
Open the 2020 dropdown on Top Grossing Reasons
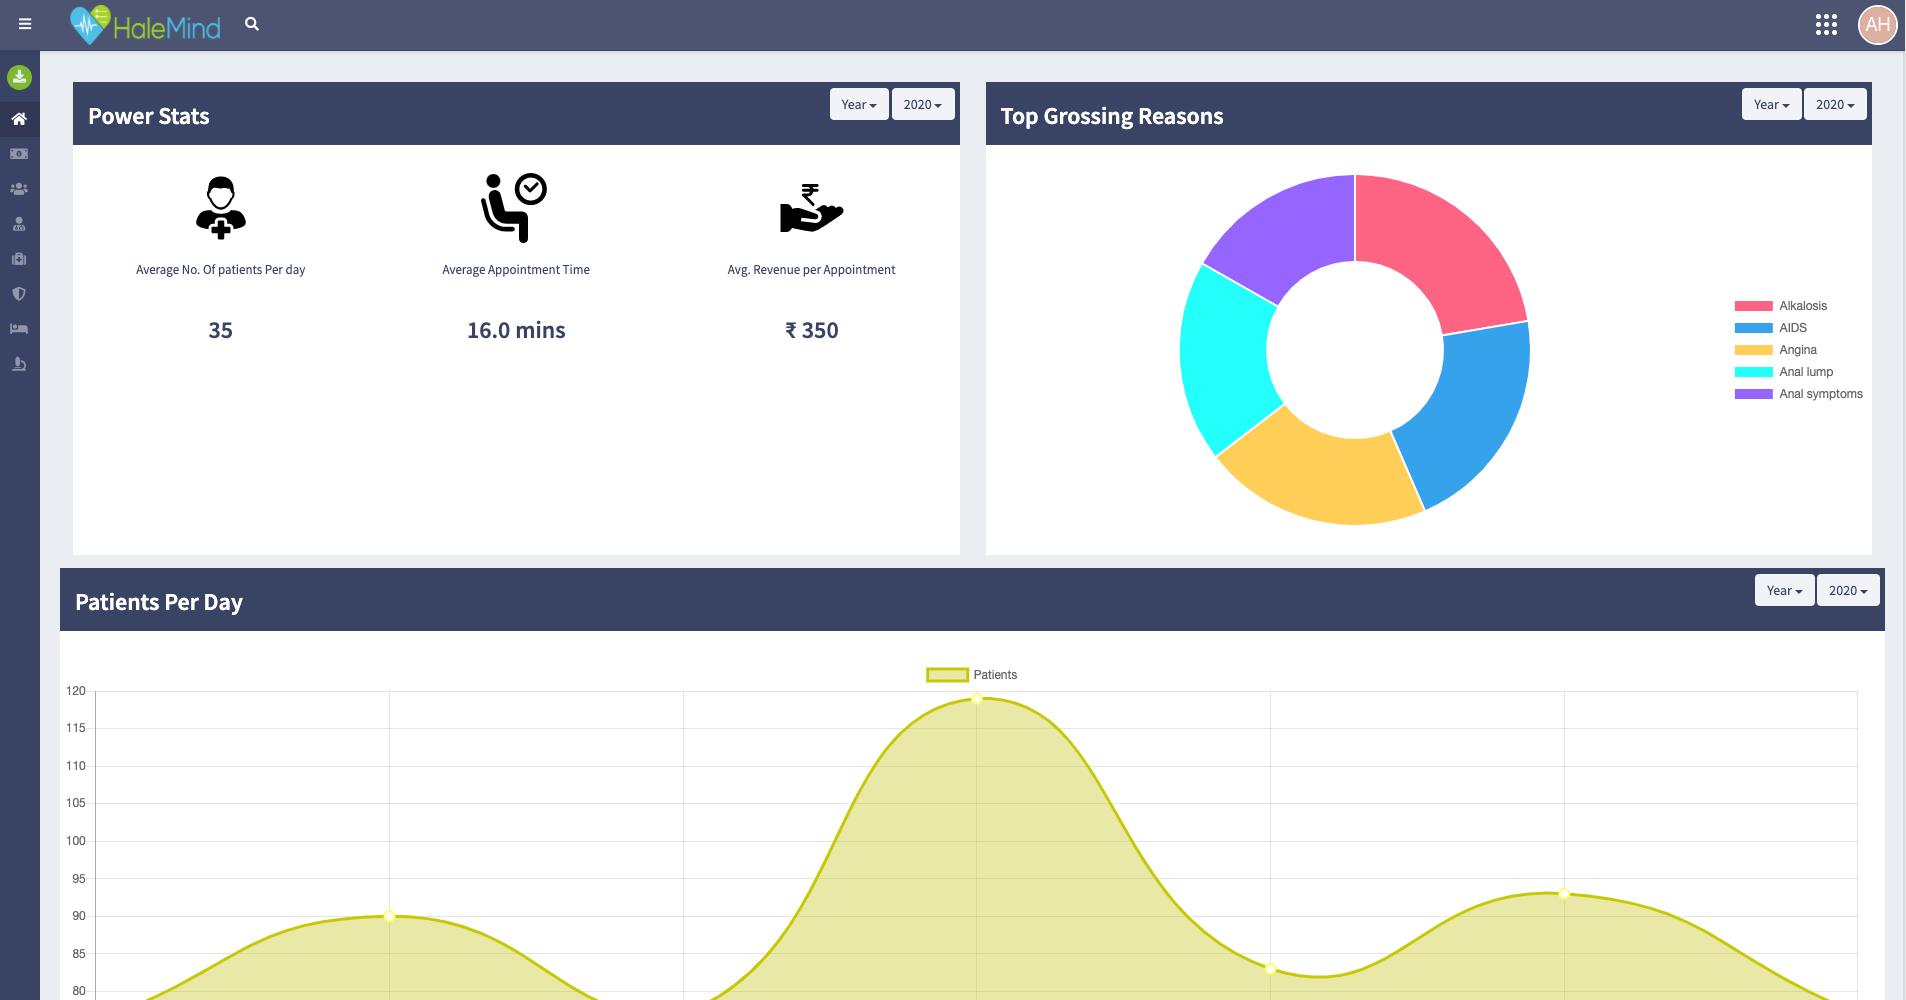point(1834,104)
